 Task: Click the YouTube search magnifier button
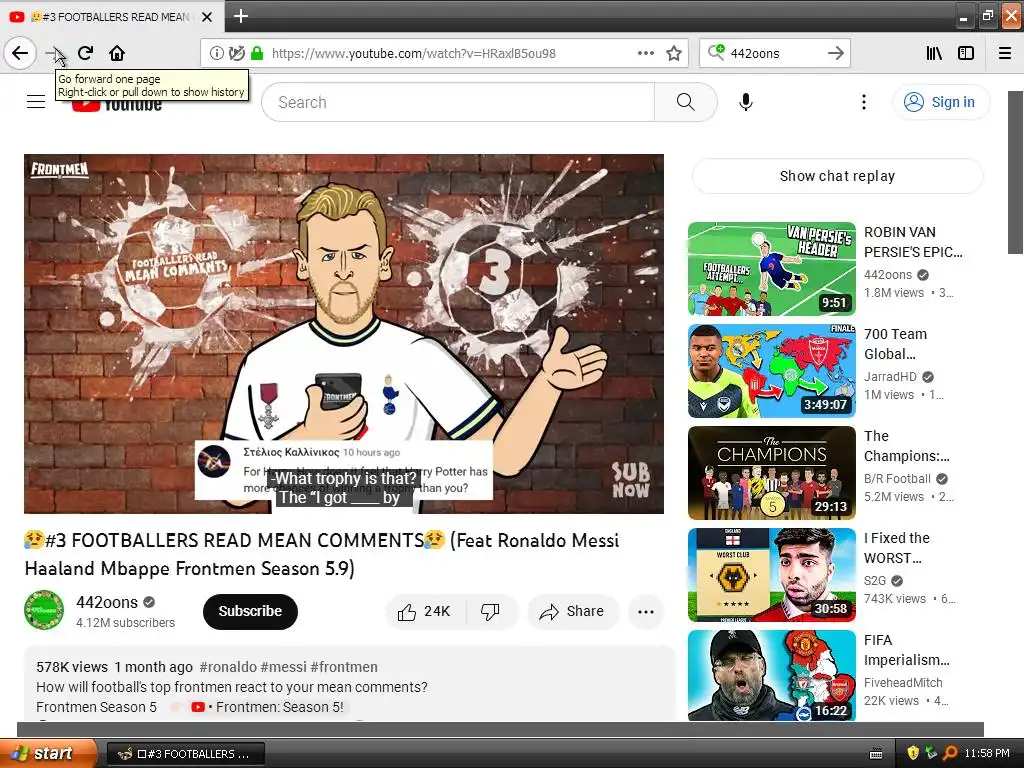[686, 102]
